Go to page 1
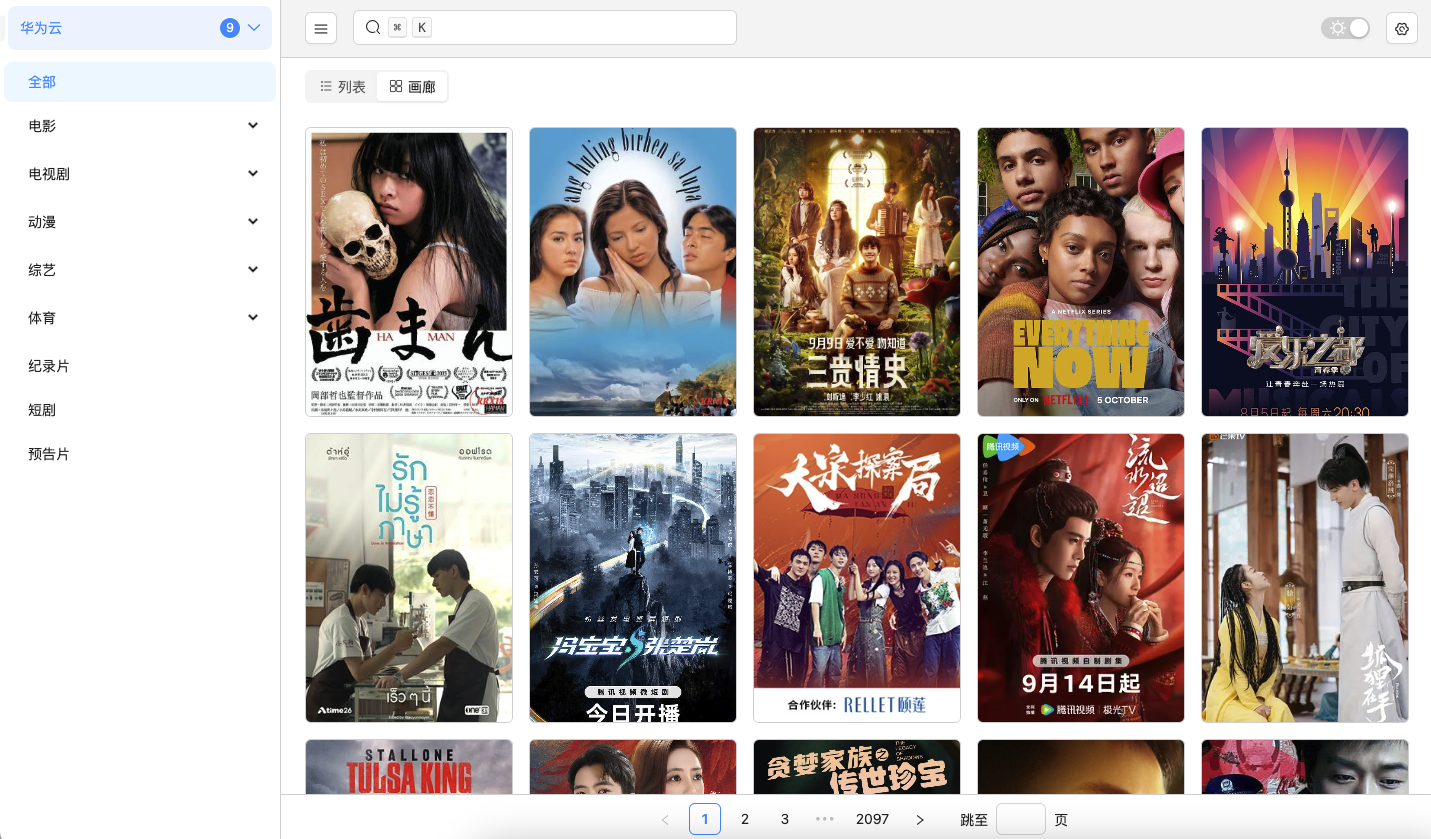 [x=705, y=819]
